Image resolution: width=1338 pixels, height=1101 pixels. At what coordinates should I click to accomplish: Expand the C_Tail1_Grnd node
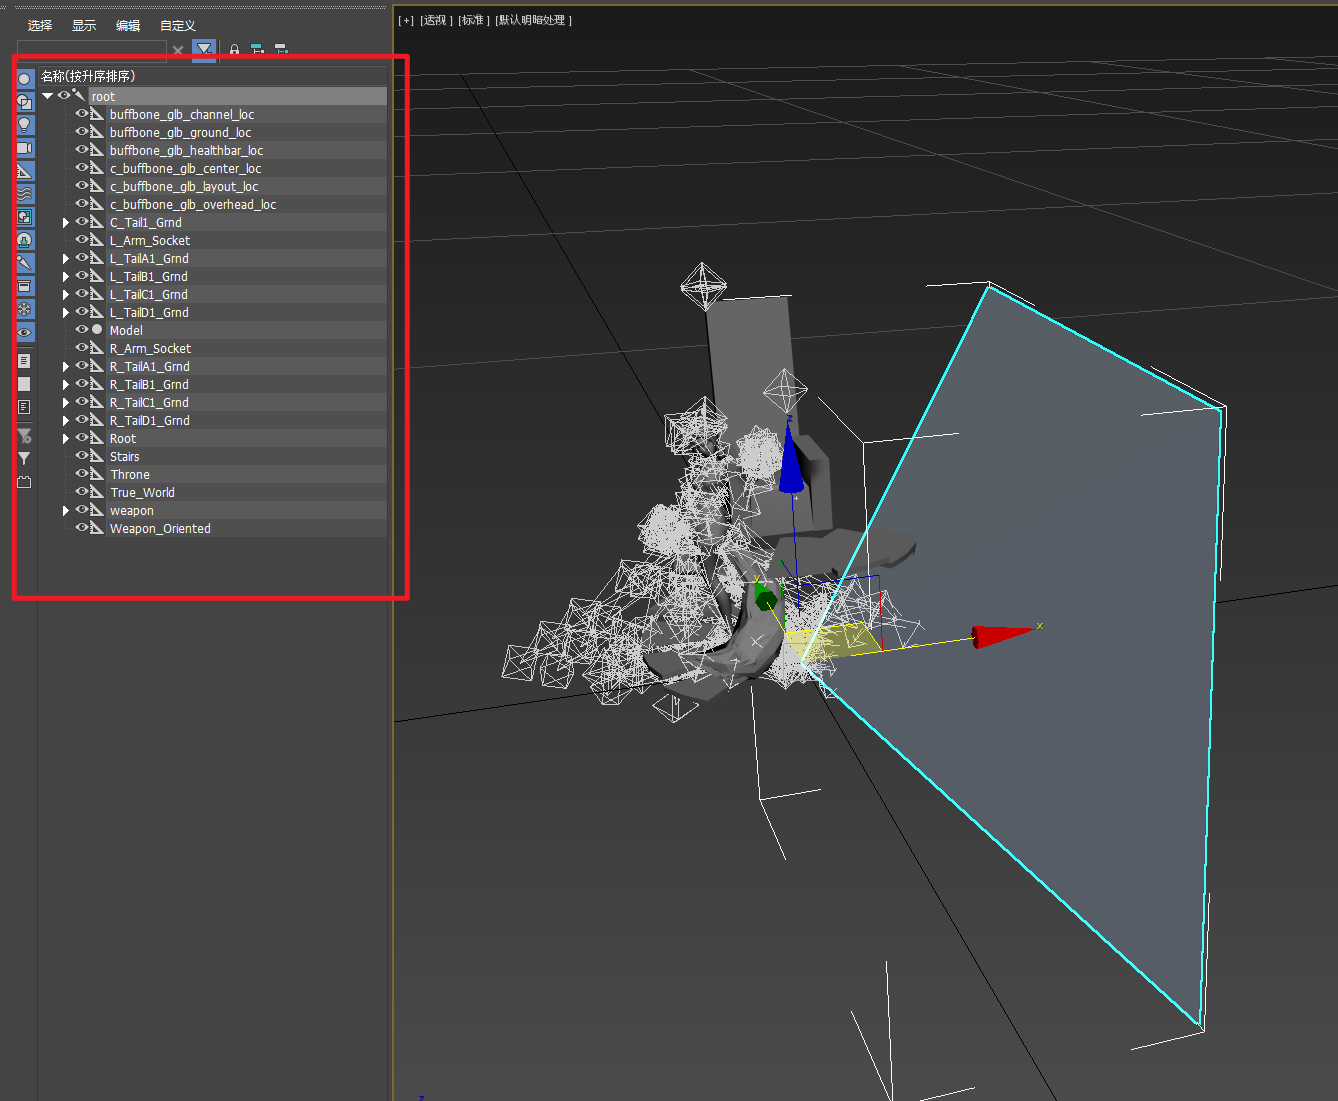tap(66, 222)
